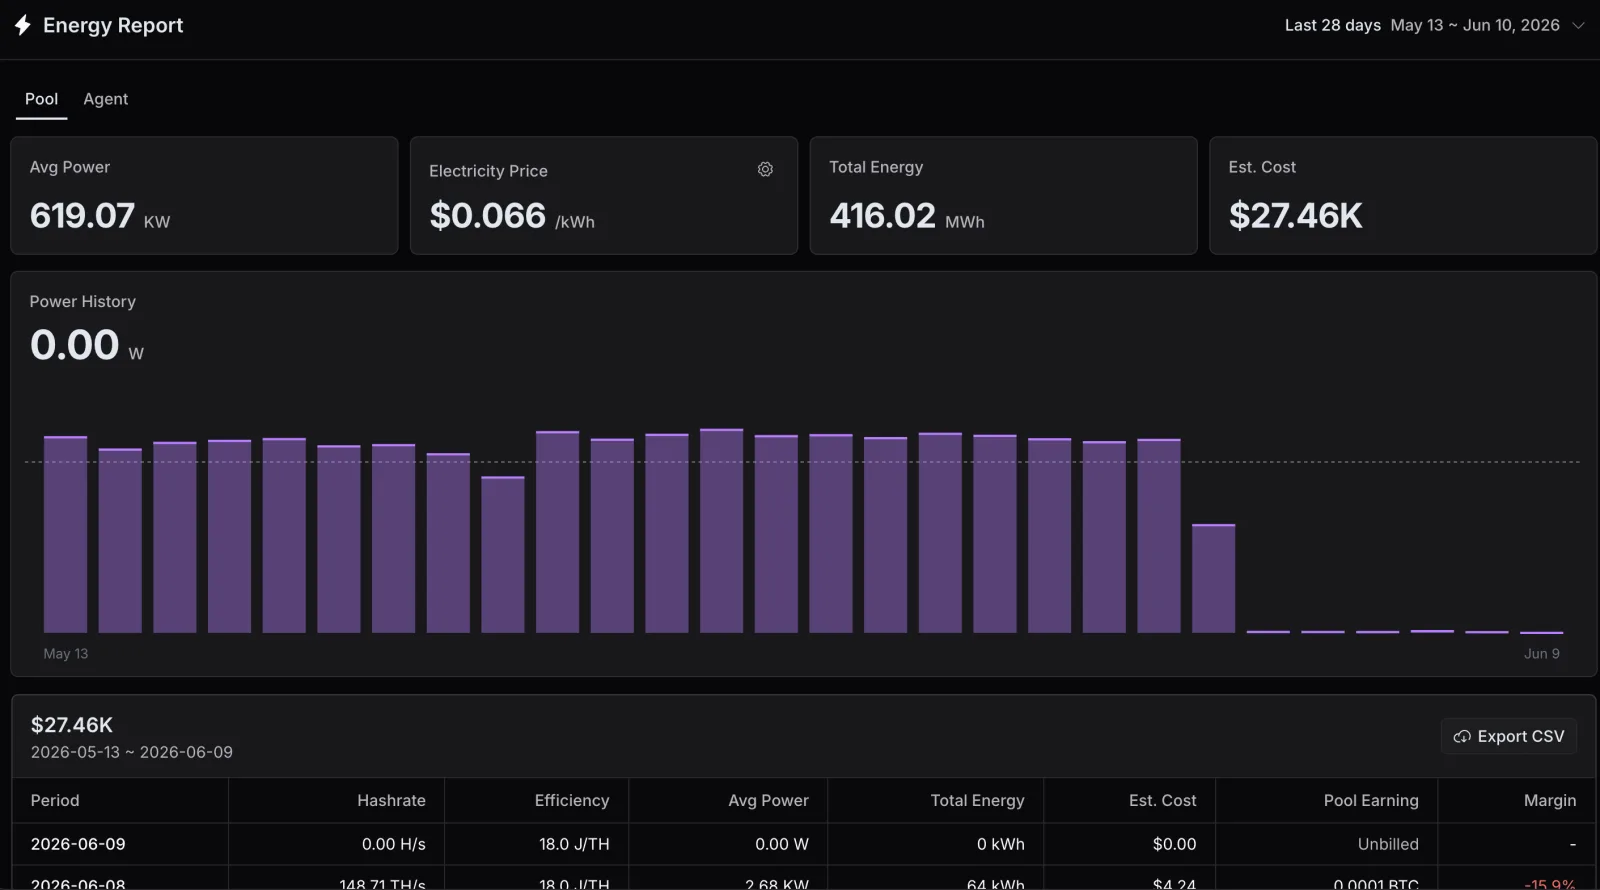
Task: Click the date range 2026-05-13 ~ 2026-06-09 text
Action: tap(131, 752)
